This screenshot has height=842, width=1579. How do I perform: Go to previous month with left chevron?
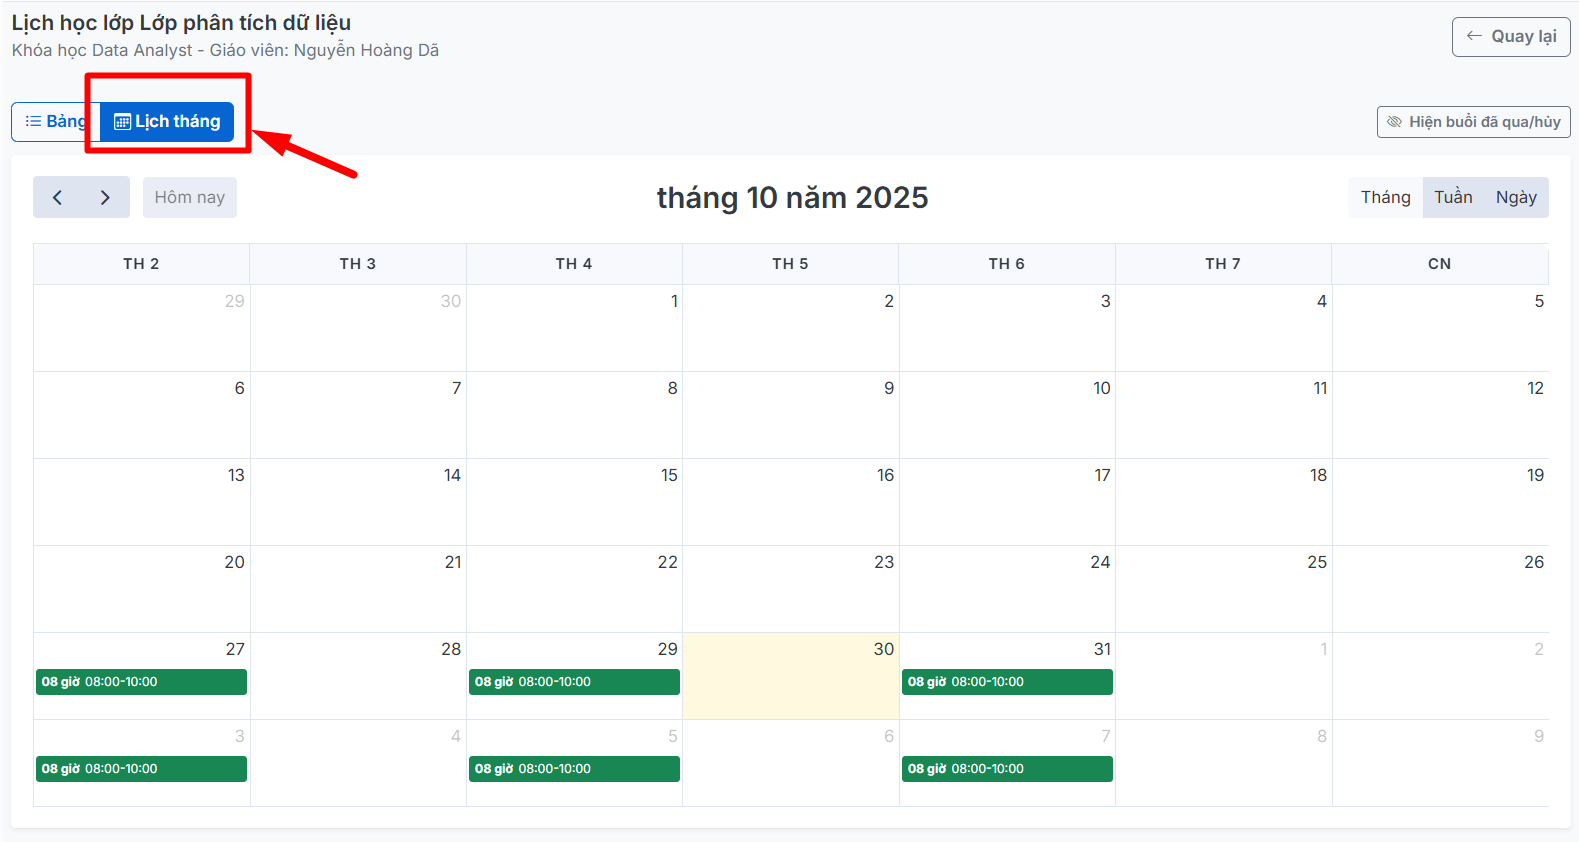58,197
